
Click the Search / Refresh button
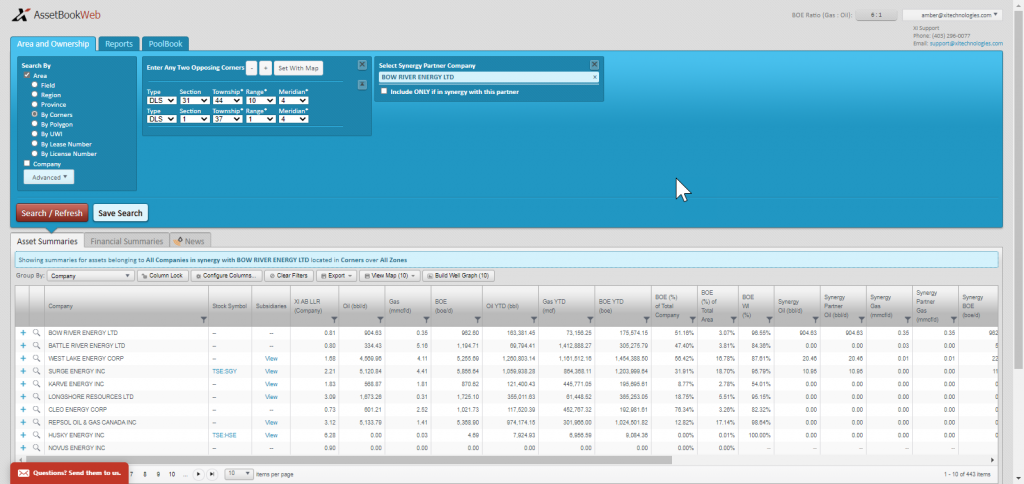(52, 213)
